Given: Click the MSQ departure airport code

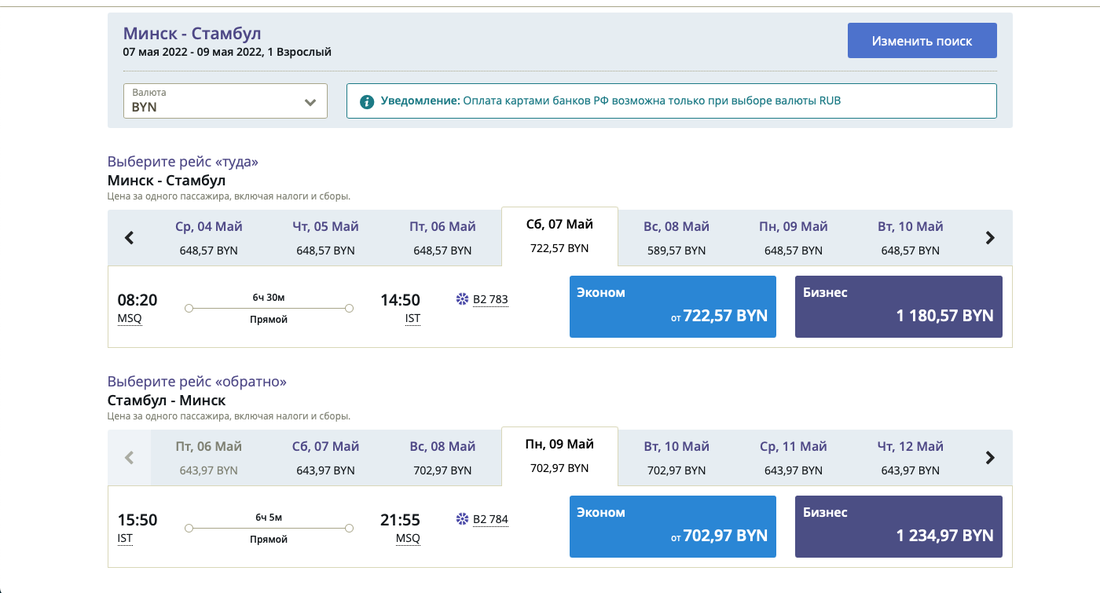Looking at the screenshot, I should (129, 319).
